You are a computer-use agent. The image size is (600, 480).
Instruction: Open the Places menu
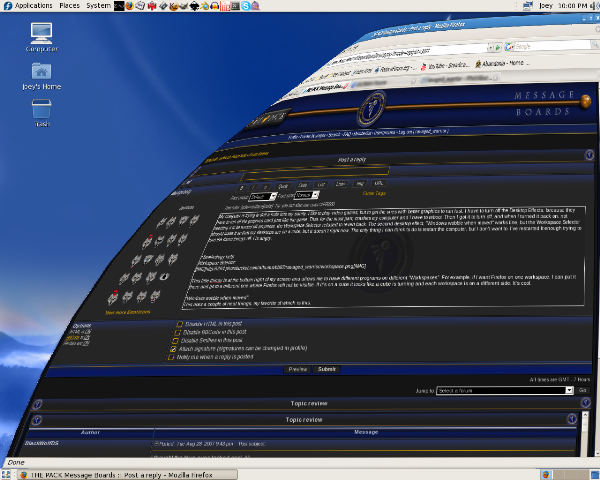click(70, 6)
